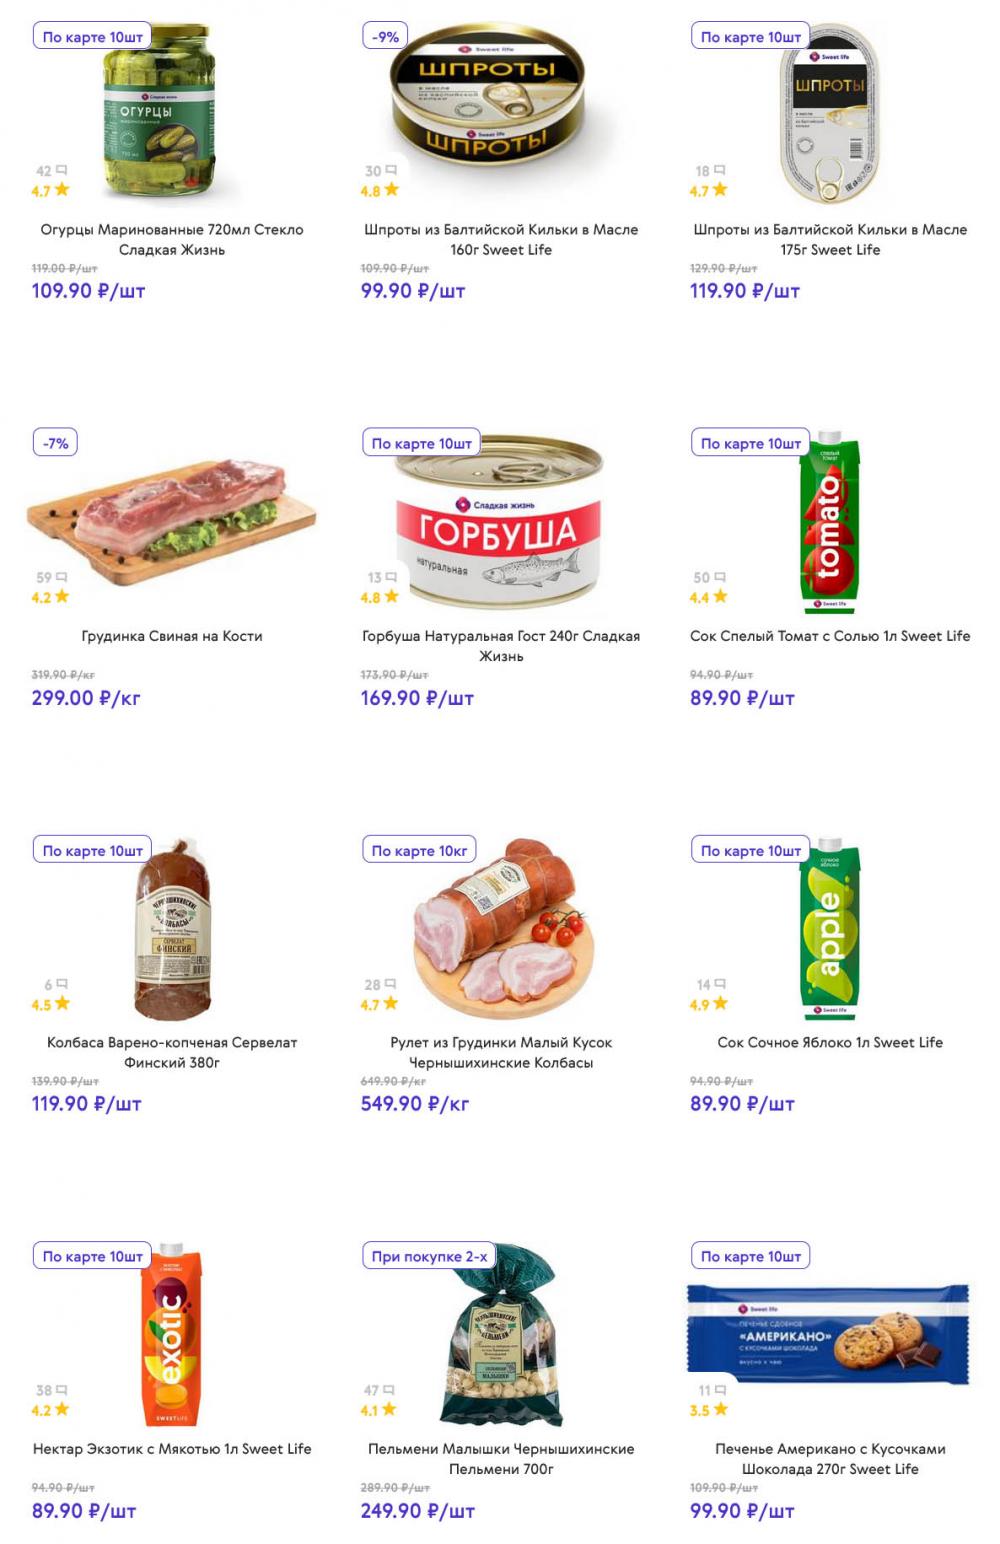
Task: Open the Шпроты 175г Sweet Life product title
Action: tap(830, 239)
